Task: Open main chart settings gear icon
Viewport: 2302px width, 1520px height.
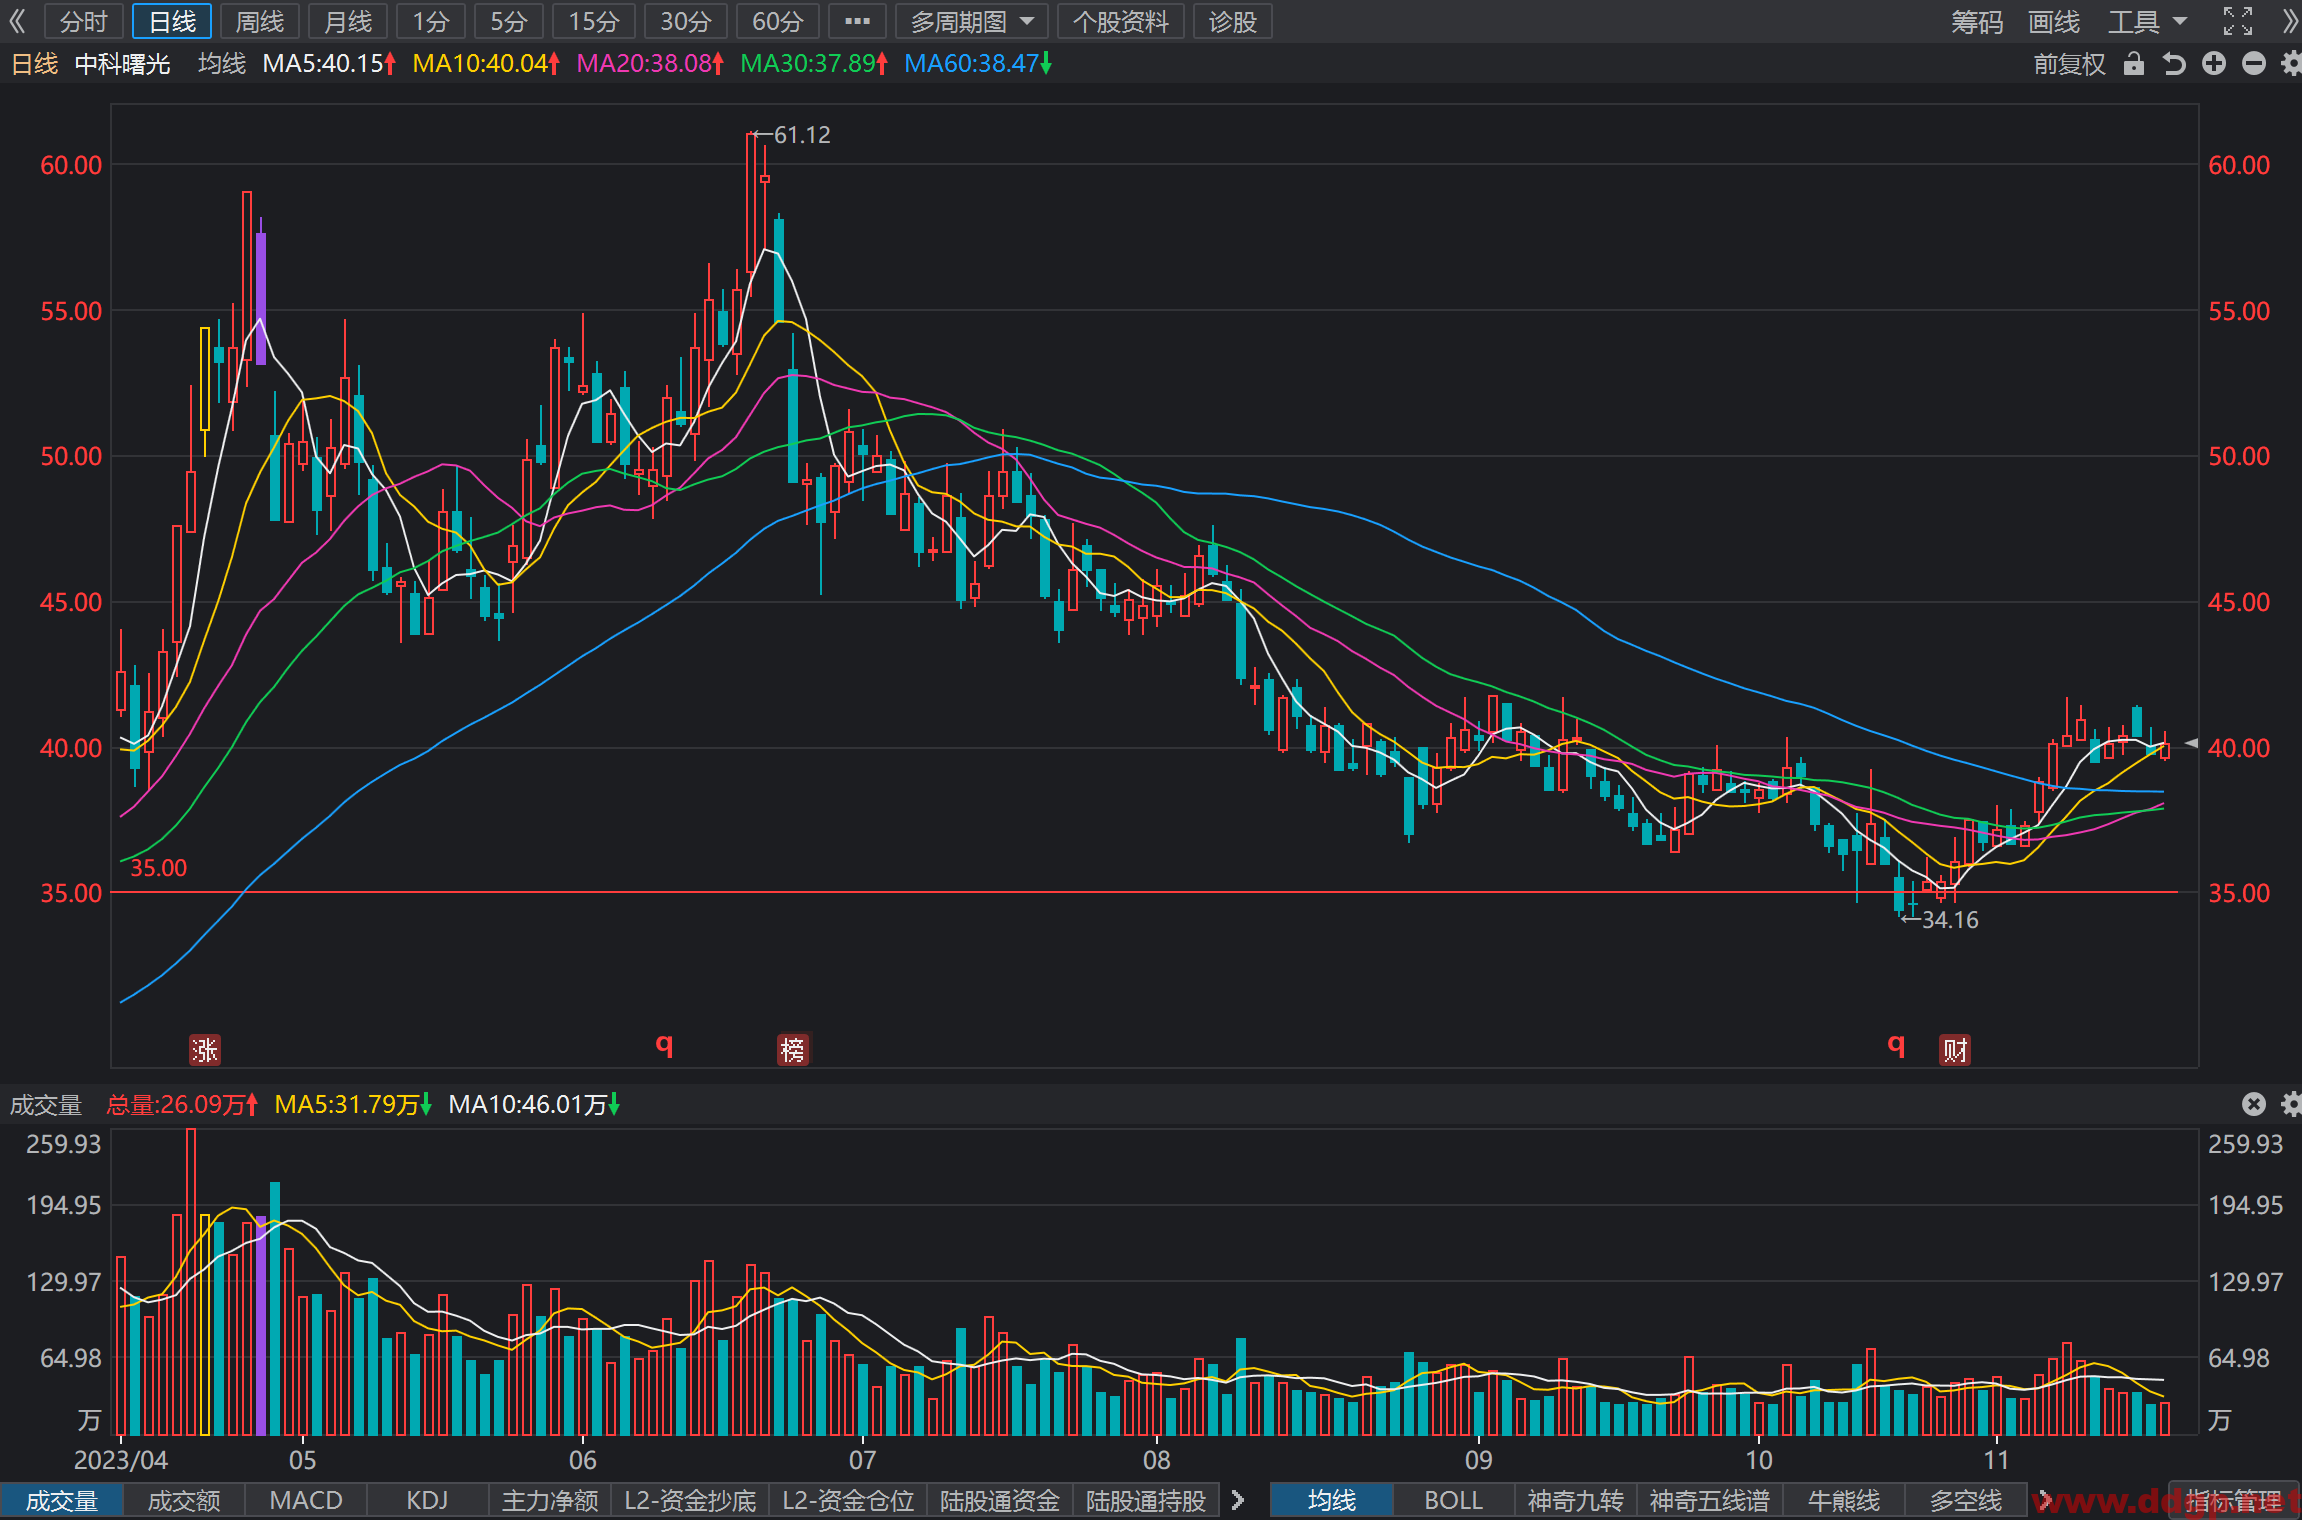Action: click(2291, 64)
